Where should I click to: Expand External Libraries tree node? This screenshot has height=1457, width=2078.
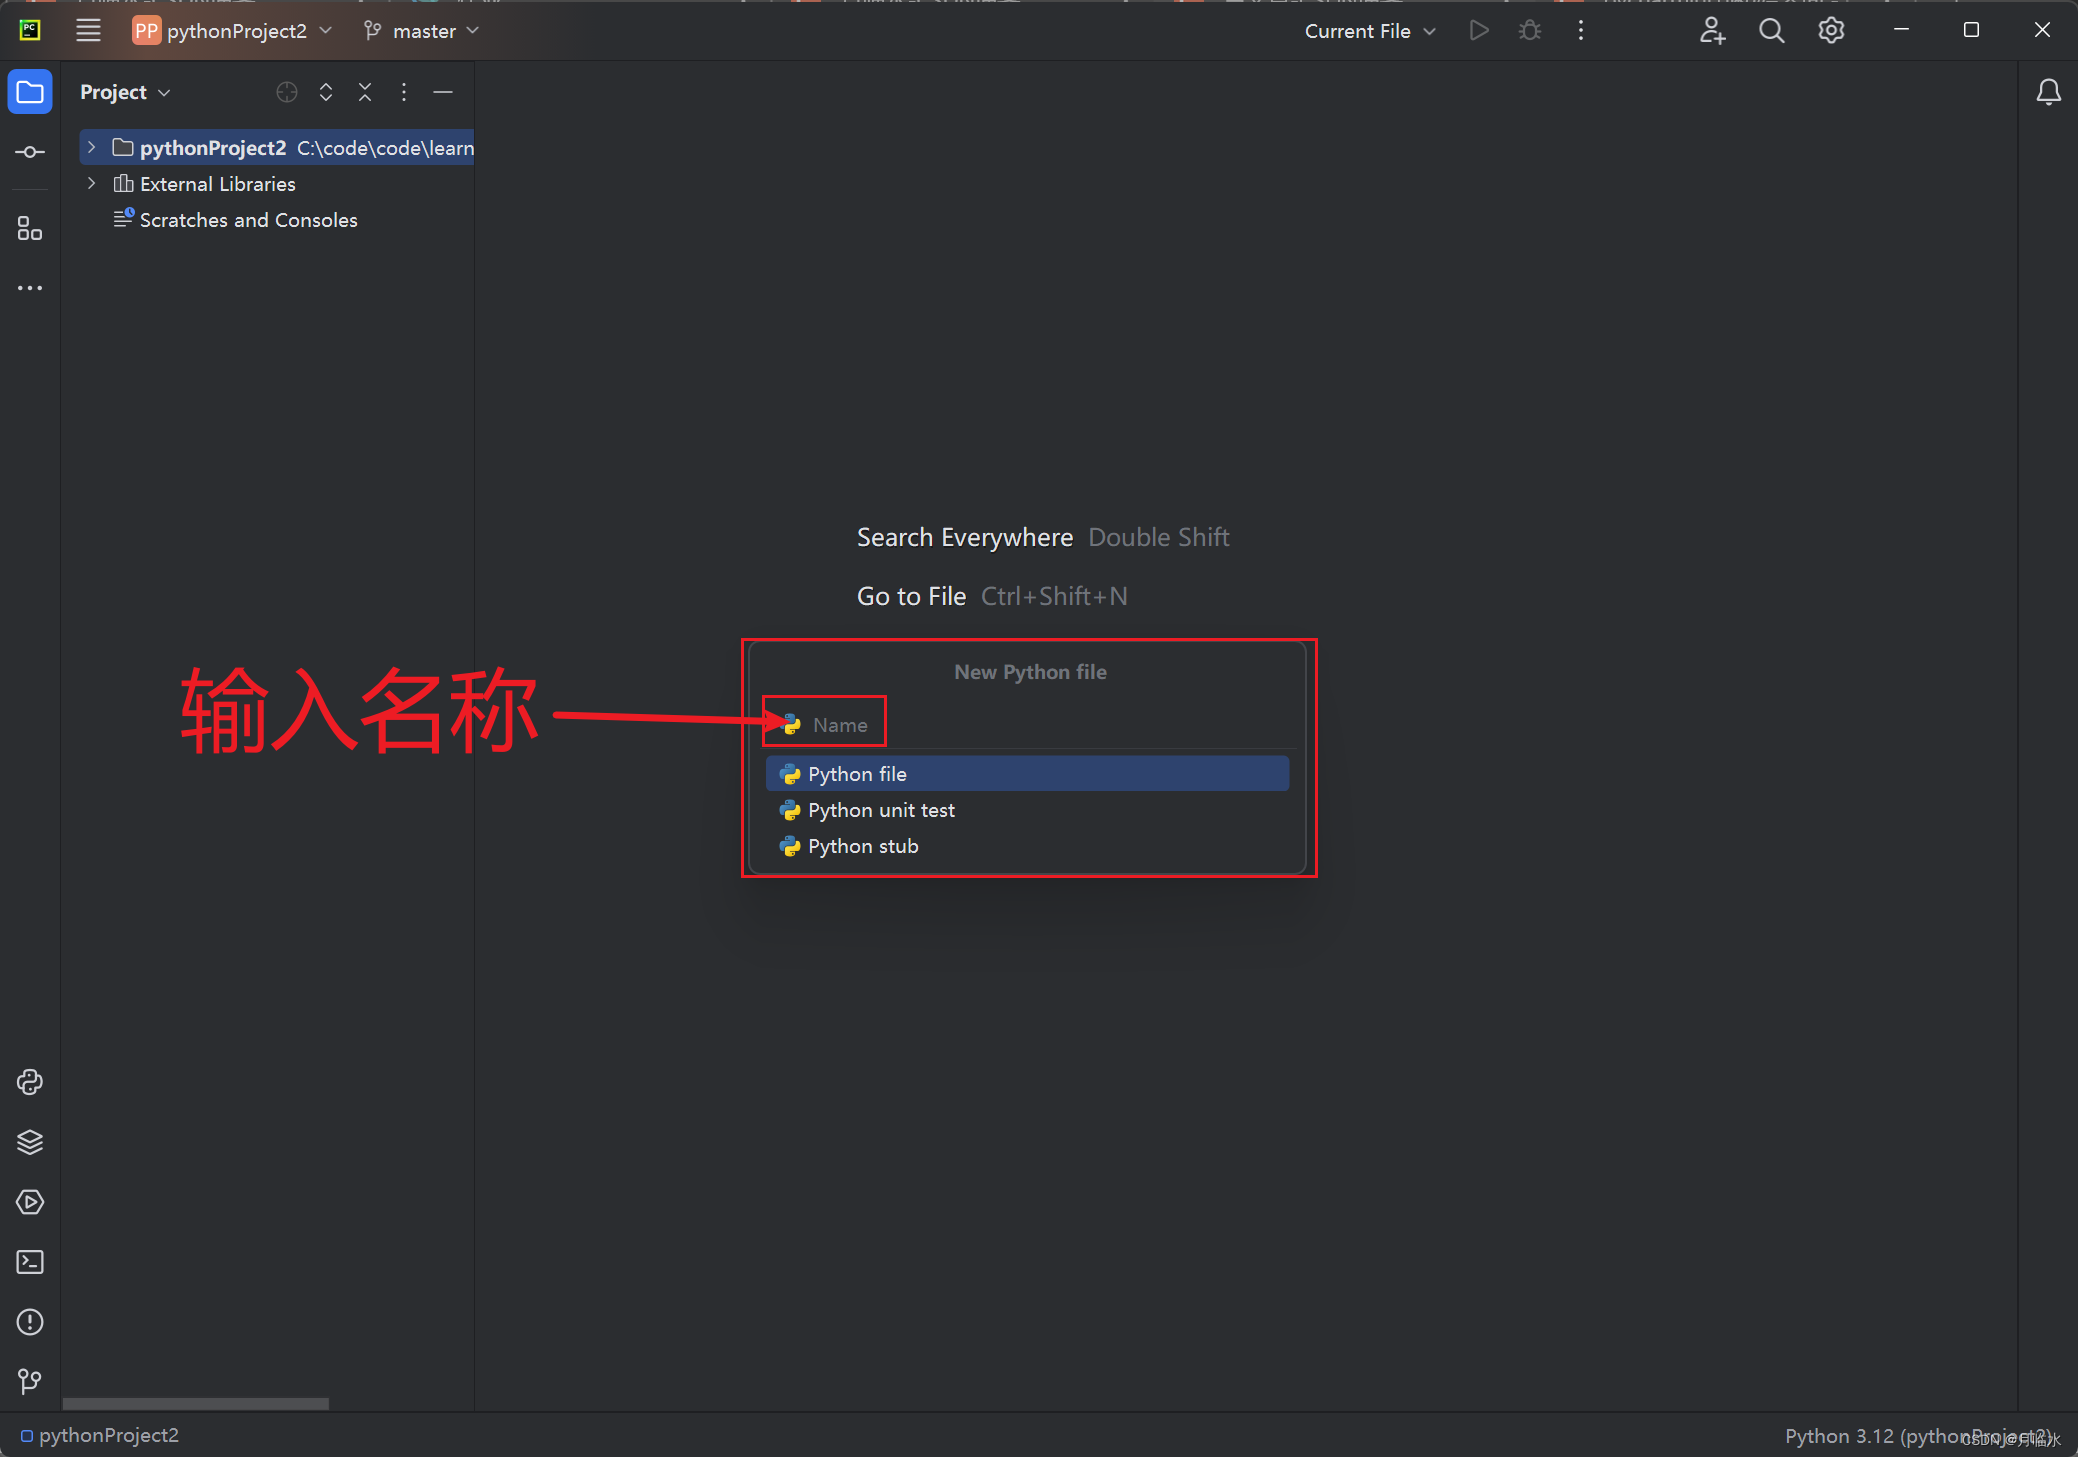pyautogui.click(x=91, y=183)
